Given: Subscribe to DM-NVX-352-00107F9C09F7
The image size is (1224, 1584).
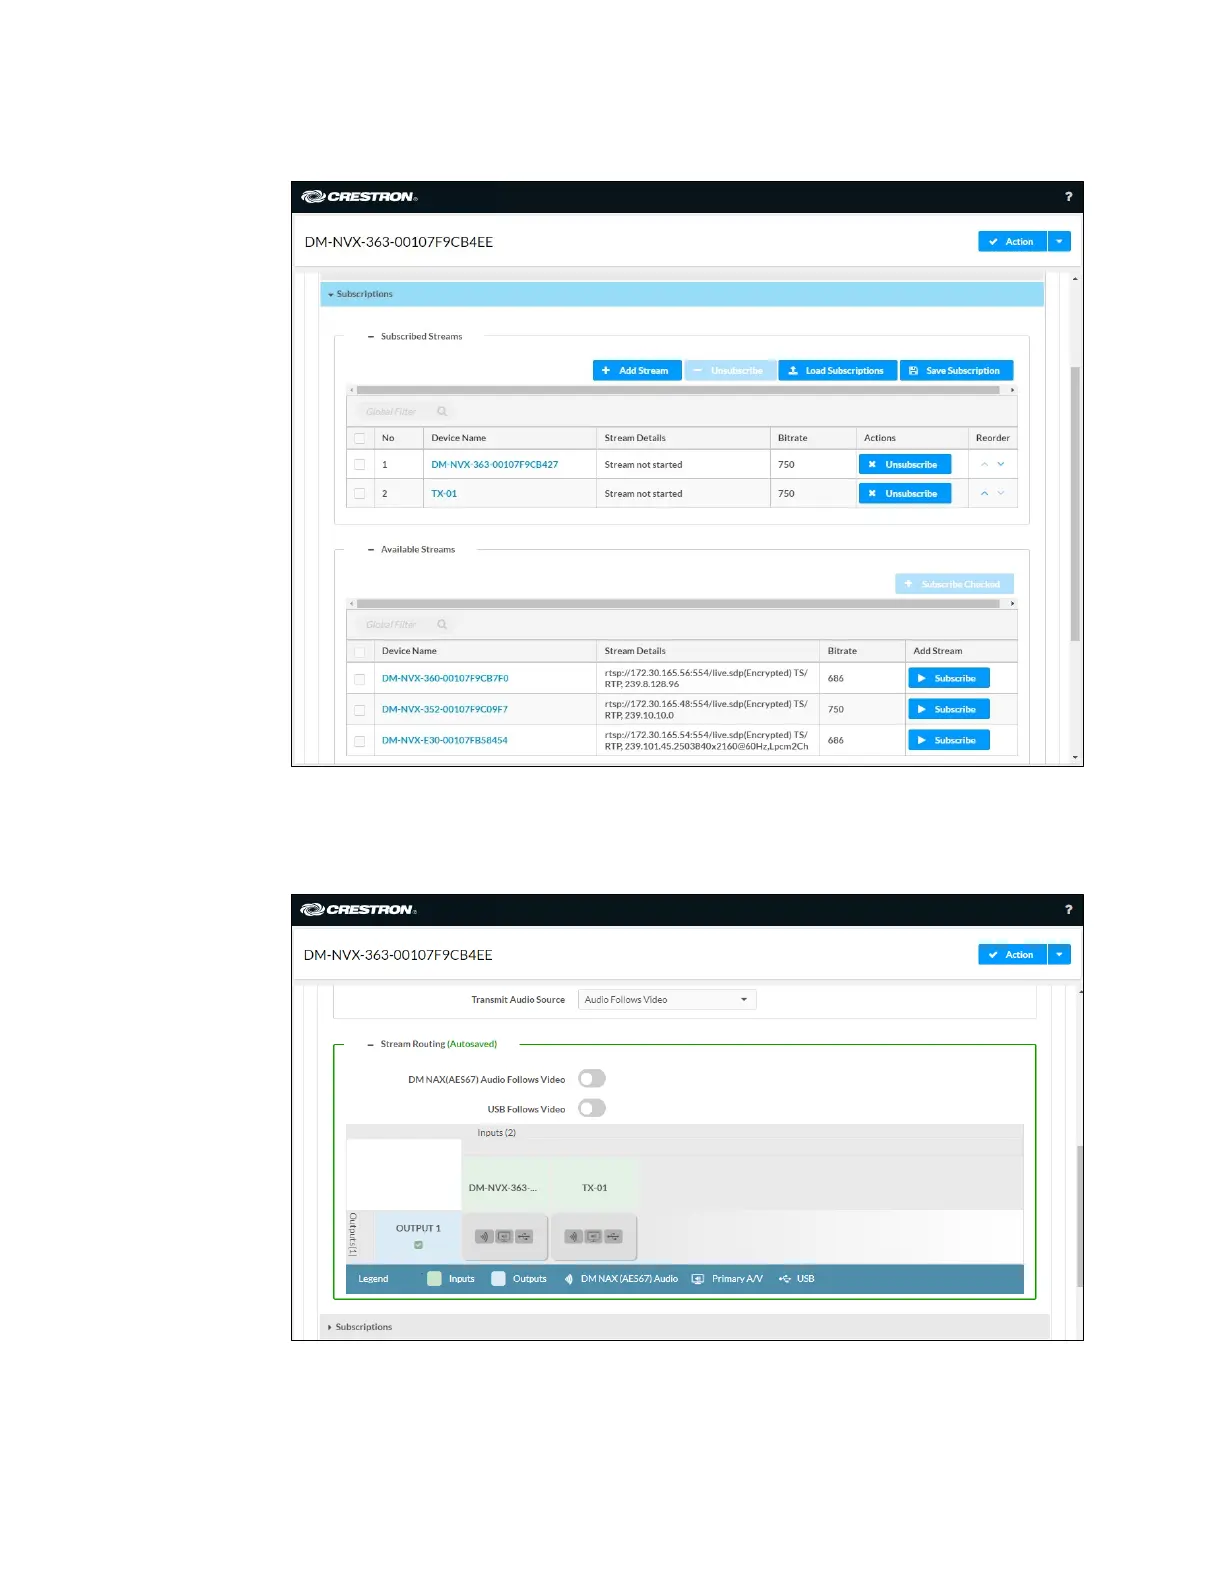Looking at the screenshot, I should pyautogui.click(x=949, y=709).
